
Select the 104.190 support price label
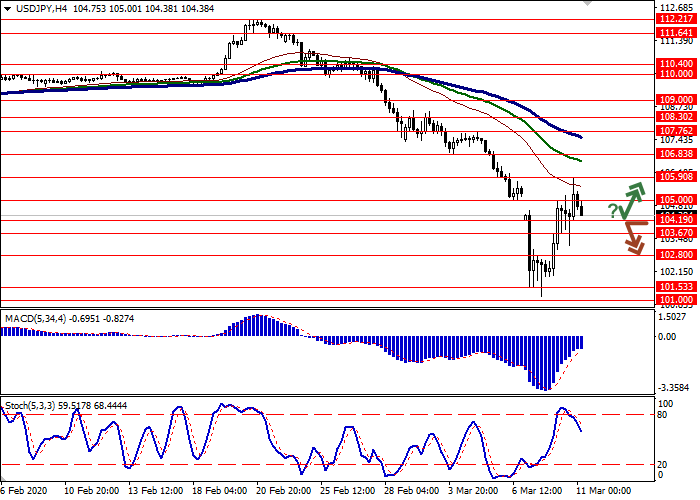point(677,219)
